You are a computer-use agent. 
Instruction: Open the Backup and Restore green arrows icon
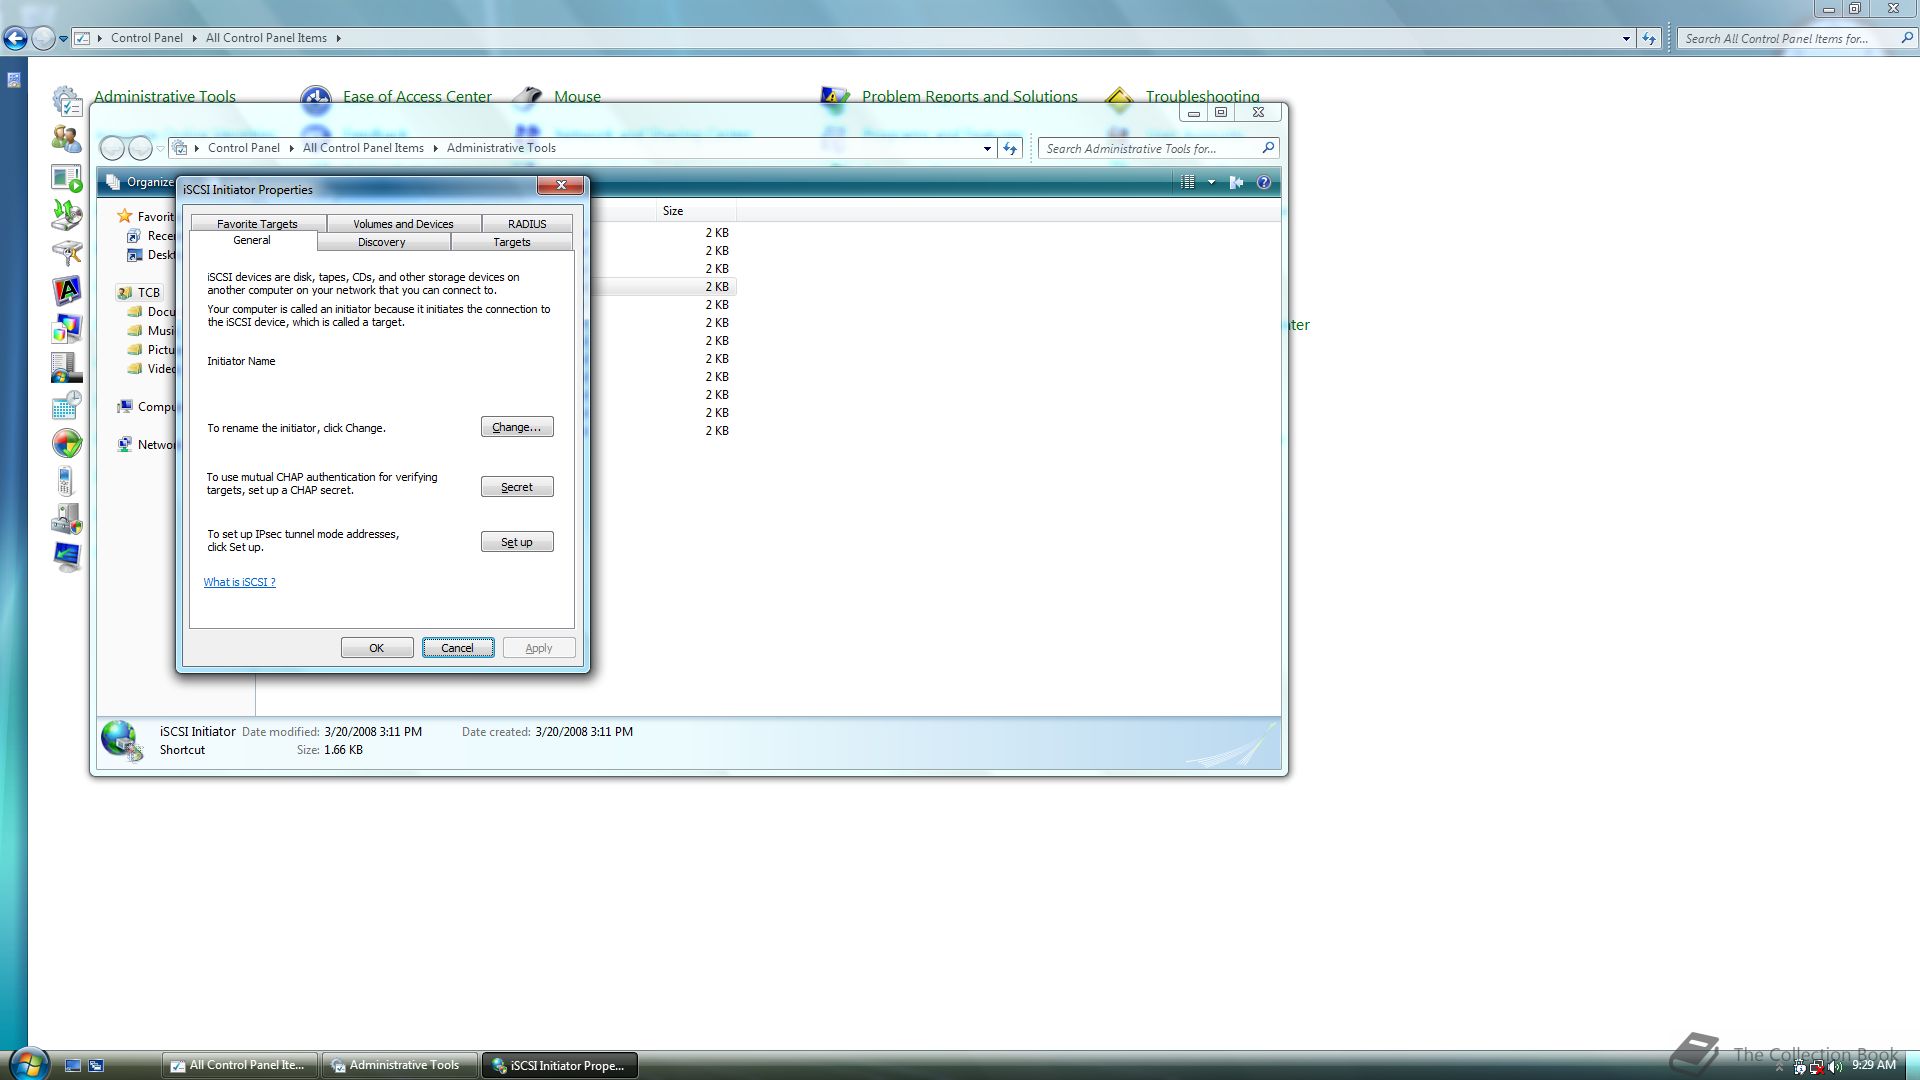pos(67,215)
